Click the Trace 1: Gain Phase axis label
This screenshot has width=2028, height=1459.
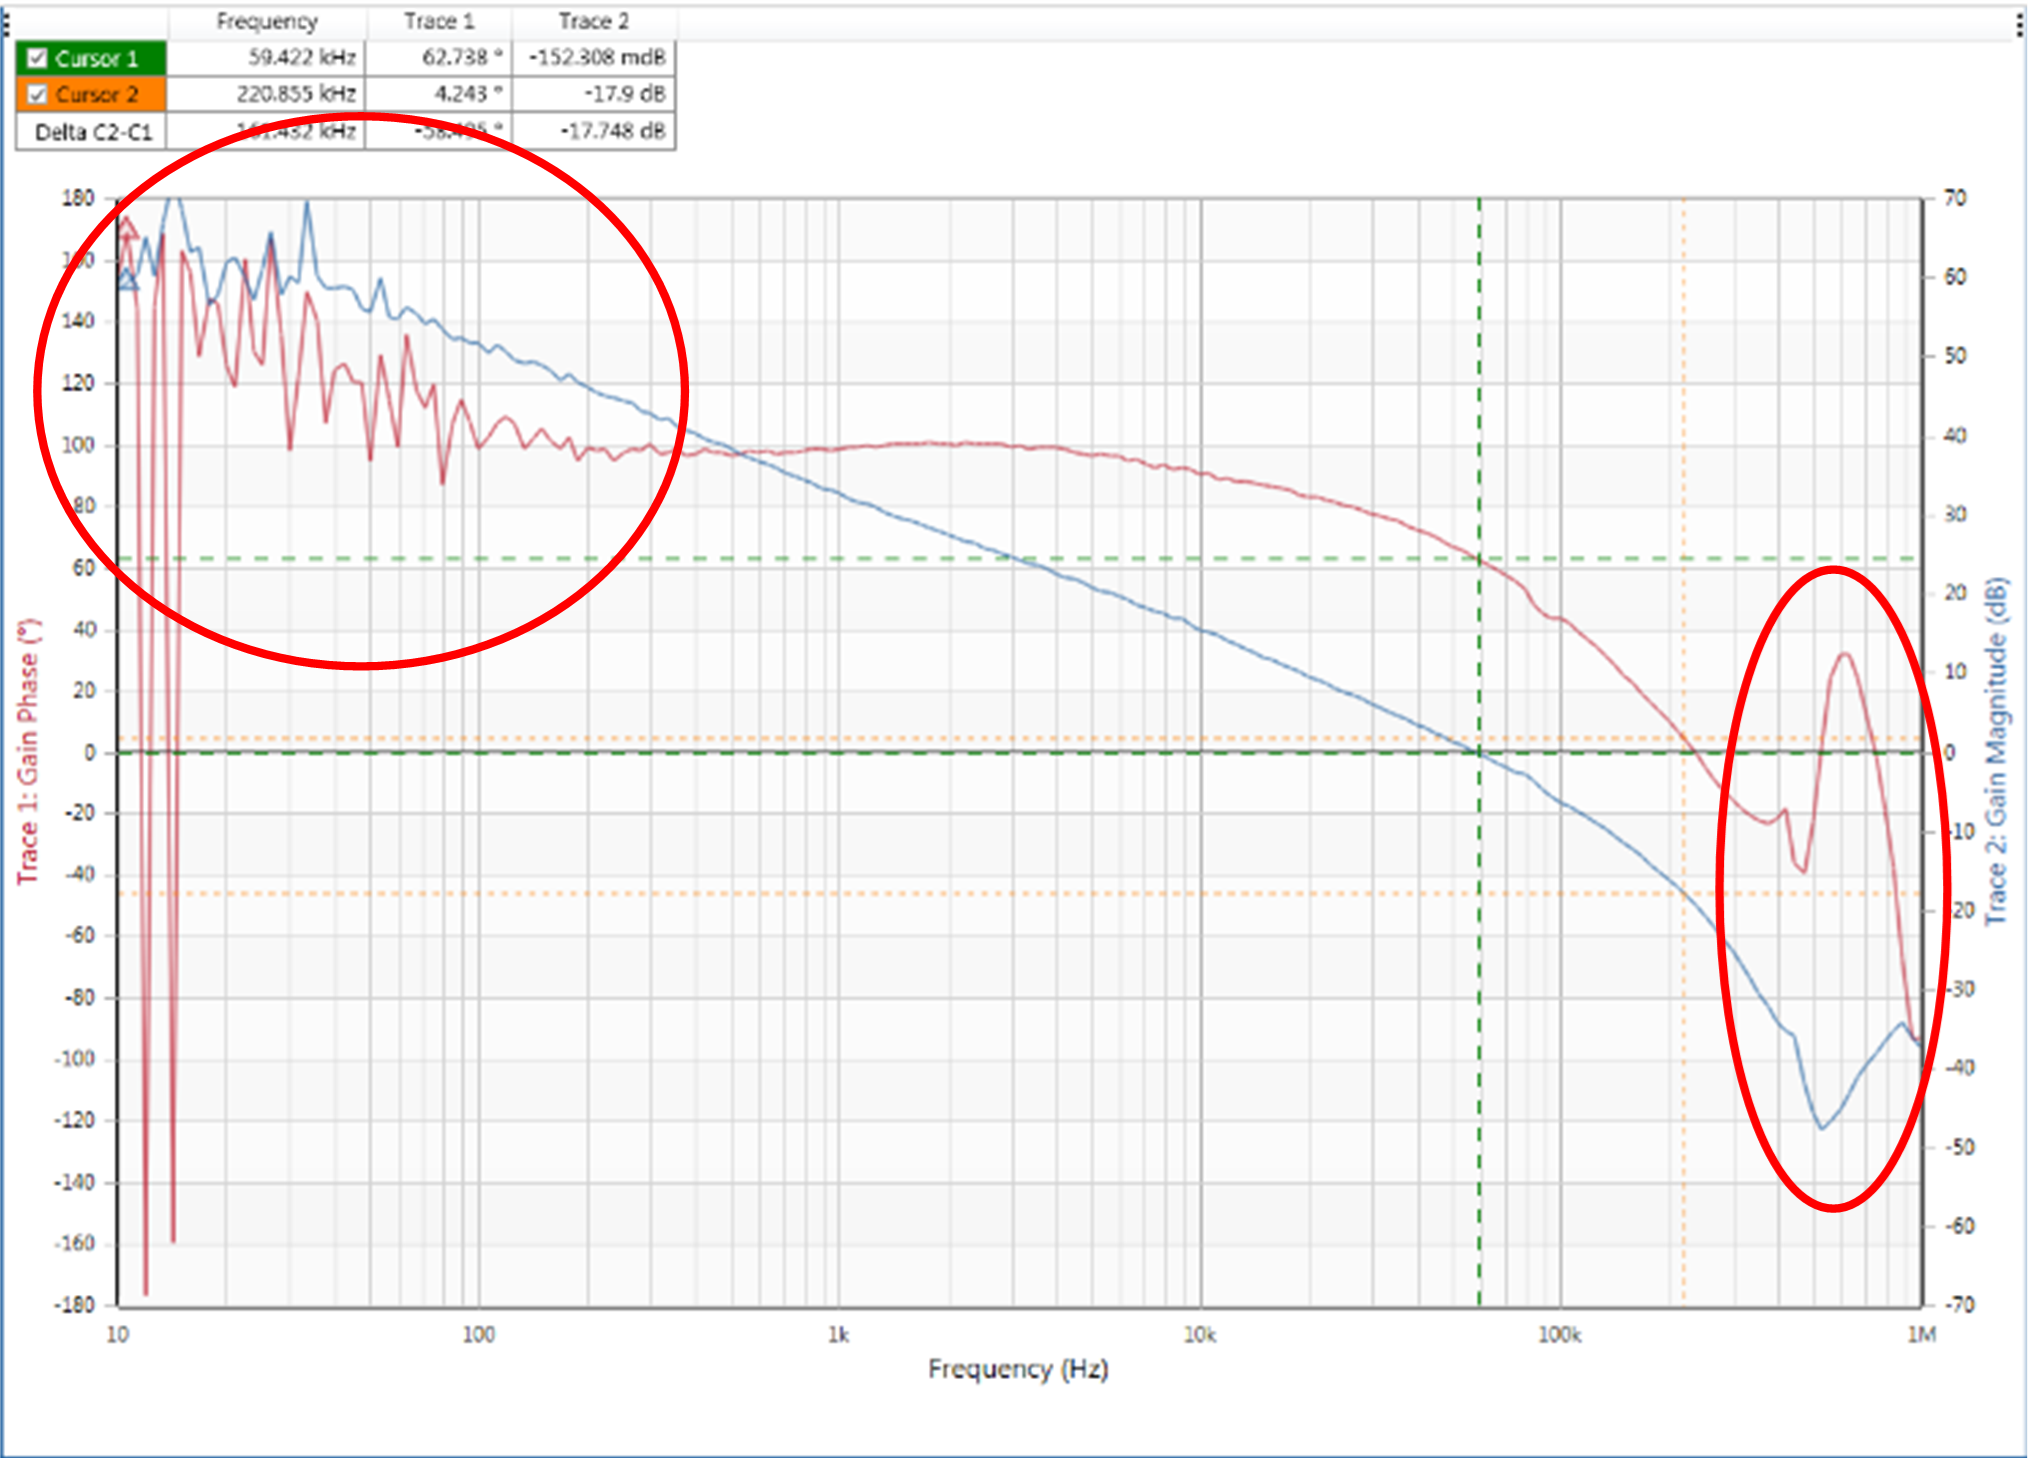click(28, 750)
